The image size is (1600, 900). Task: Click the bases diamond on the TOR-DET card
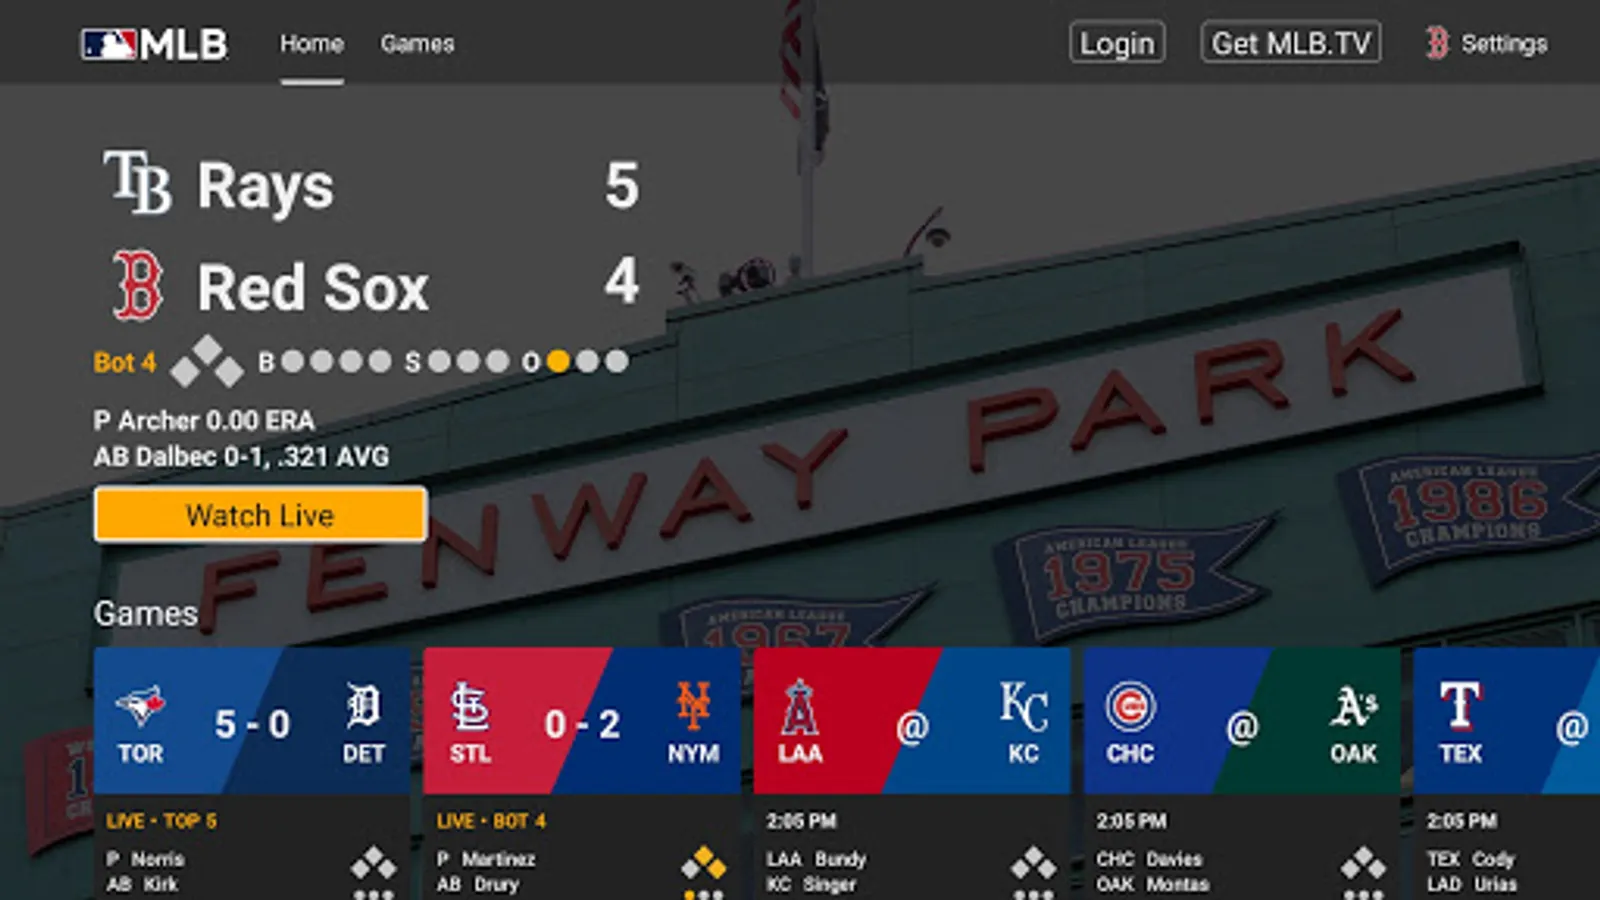[x=373, y=864]
